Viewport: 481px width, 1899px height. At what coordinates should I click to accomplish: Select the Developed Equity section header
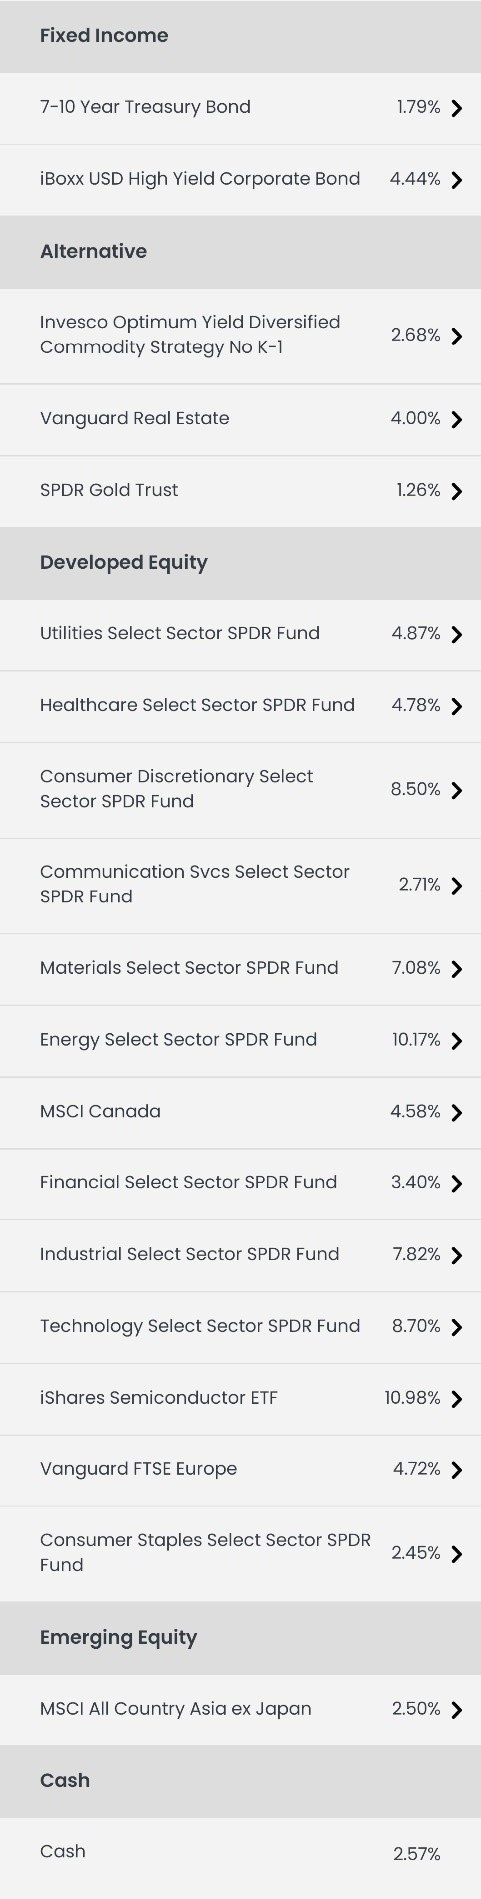[240, 563]
